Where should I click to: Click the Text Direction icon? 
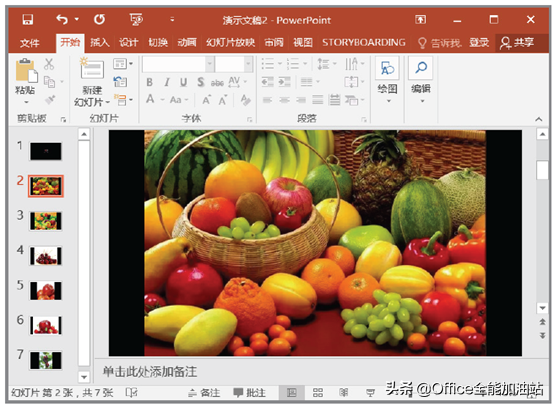[x=351, y=64]
